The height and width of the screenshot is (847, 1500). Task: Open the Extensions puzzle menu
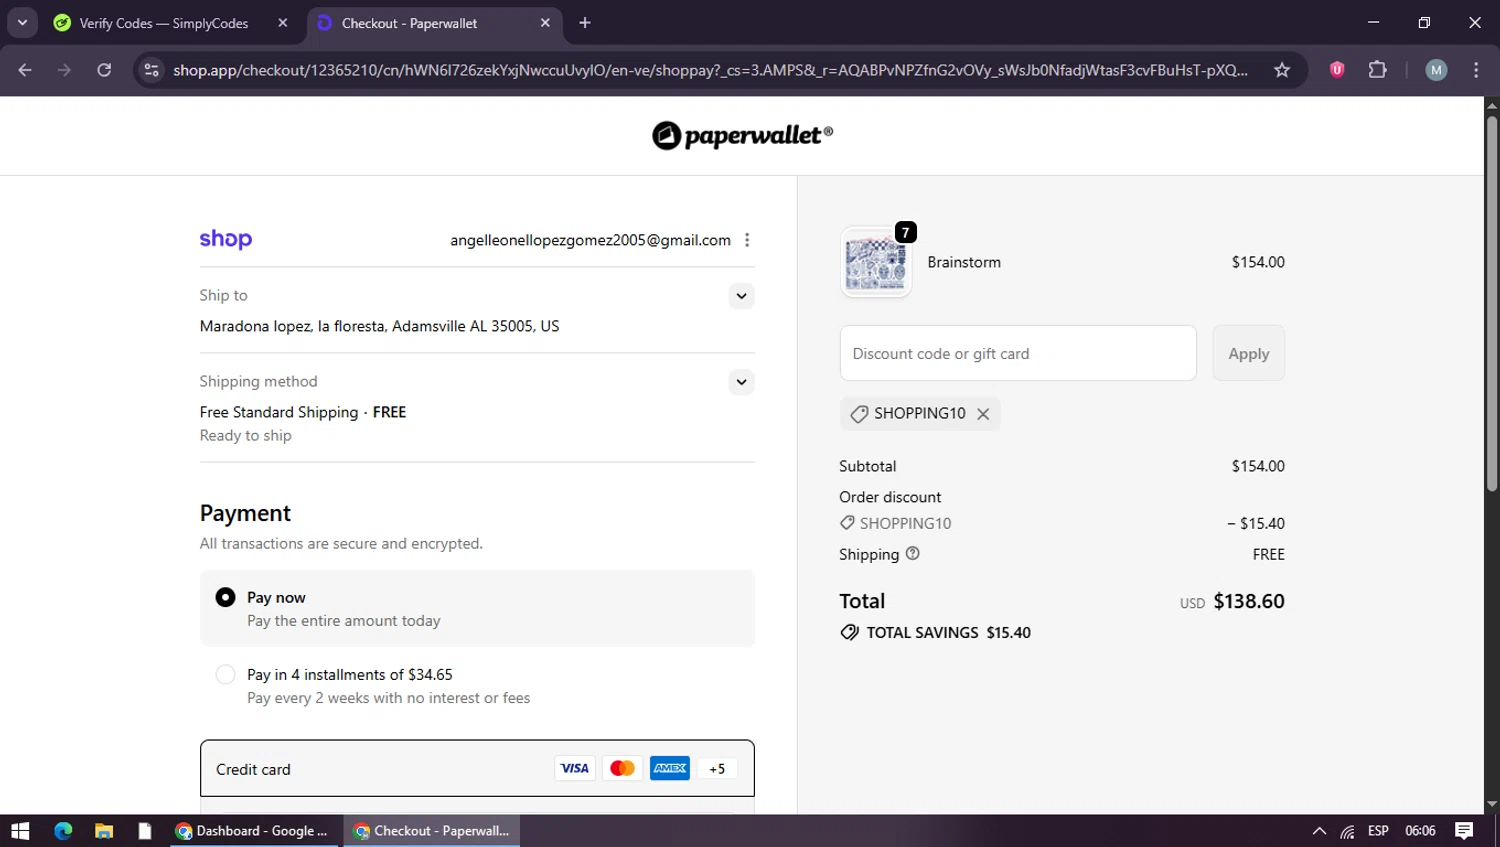pos(1378,70)
